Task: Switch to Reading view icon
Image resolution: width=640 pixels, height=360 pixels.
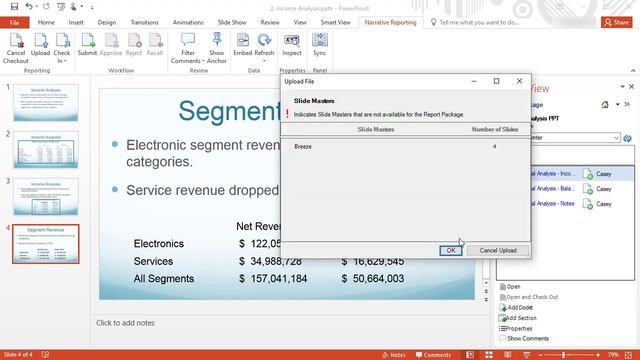Action: click(508, 355)
